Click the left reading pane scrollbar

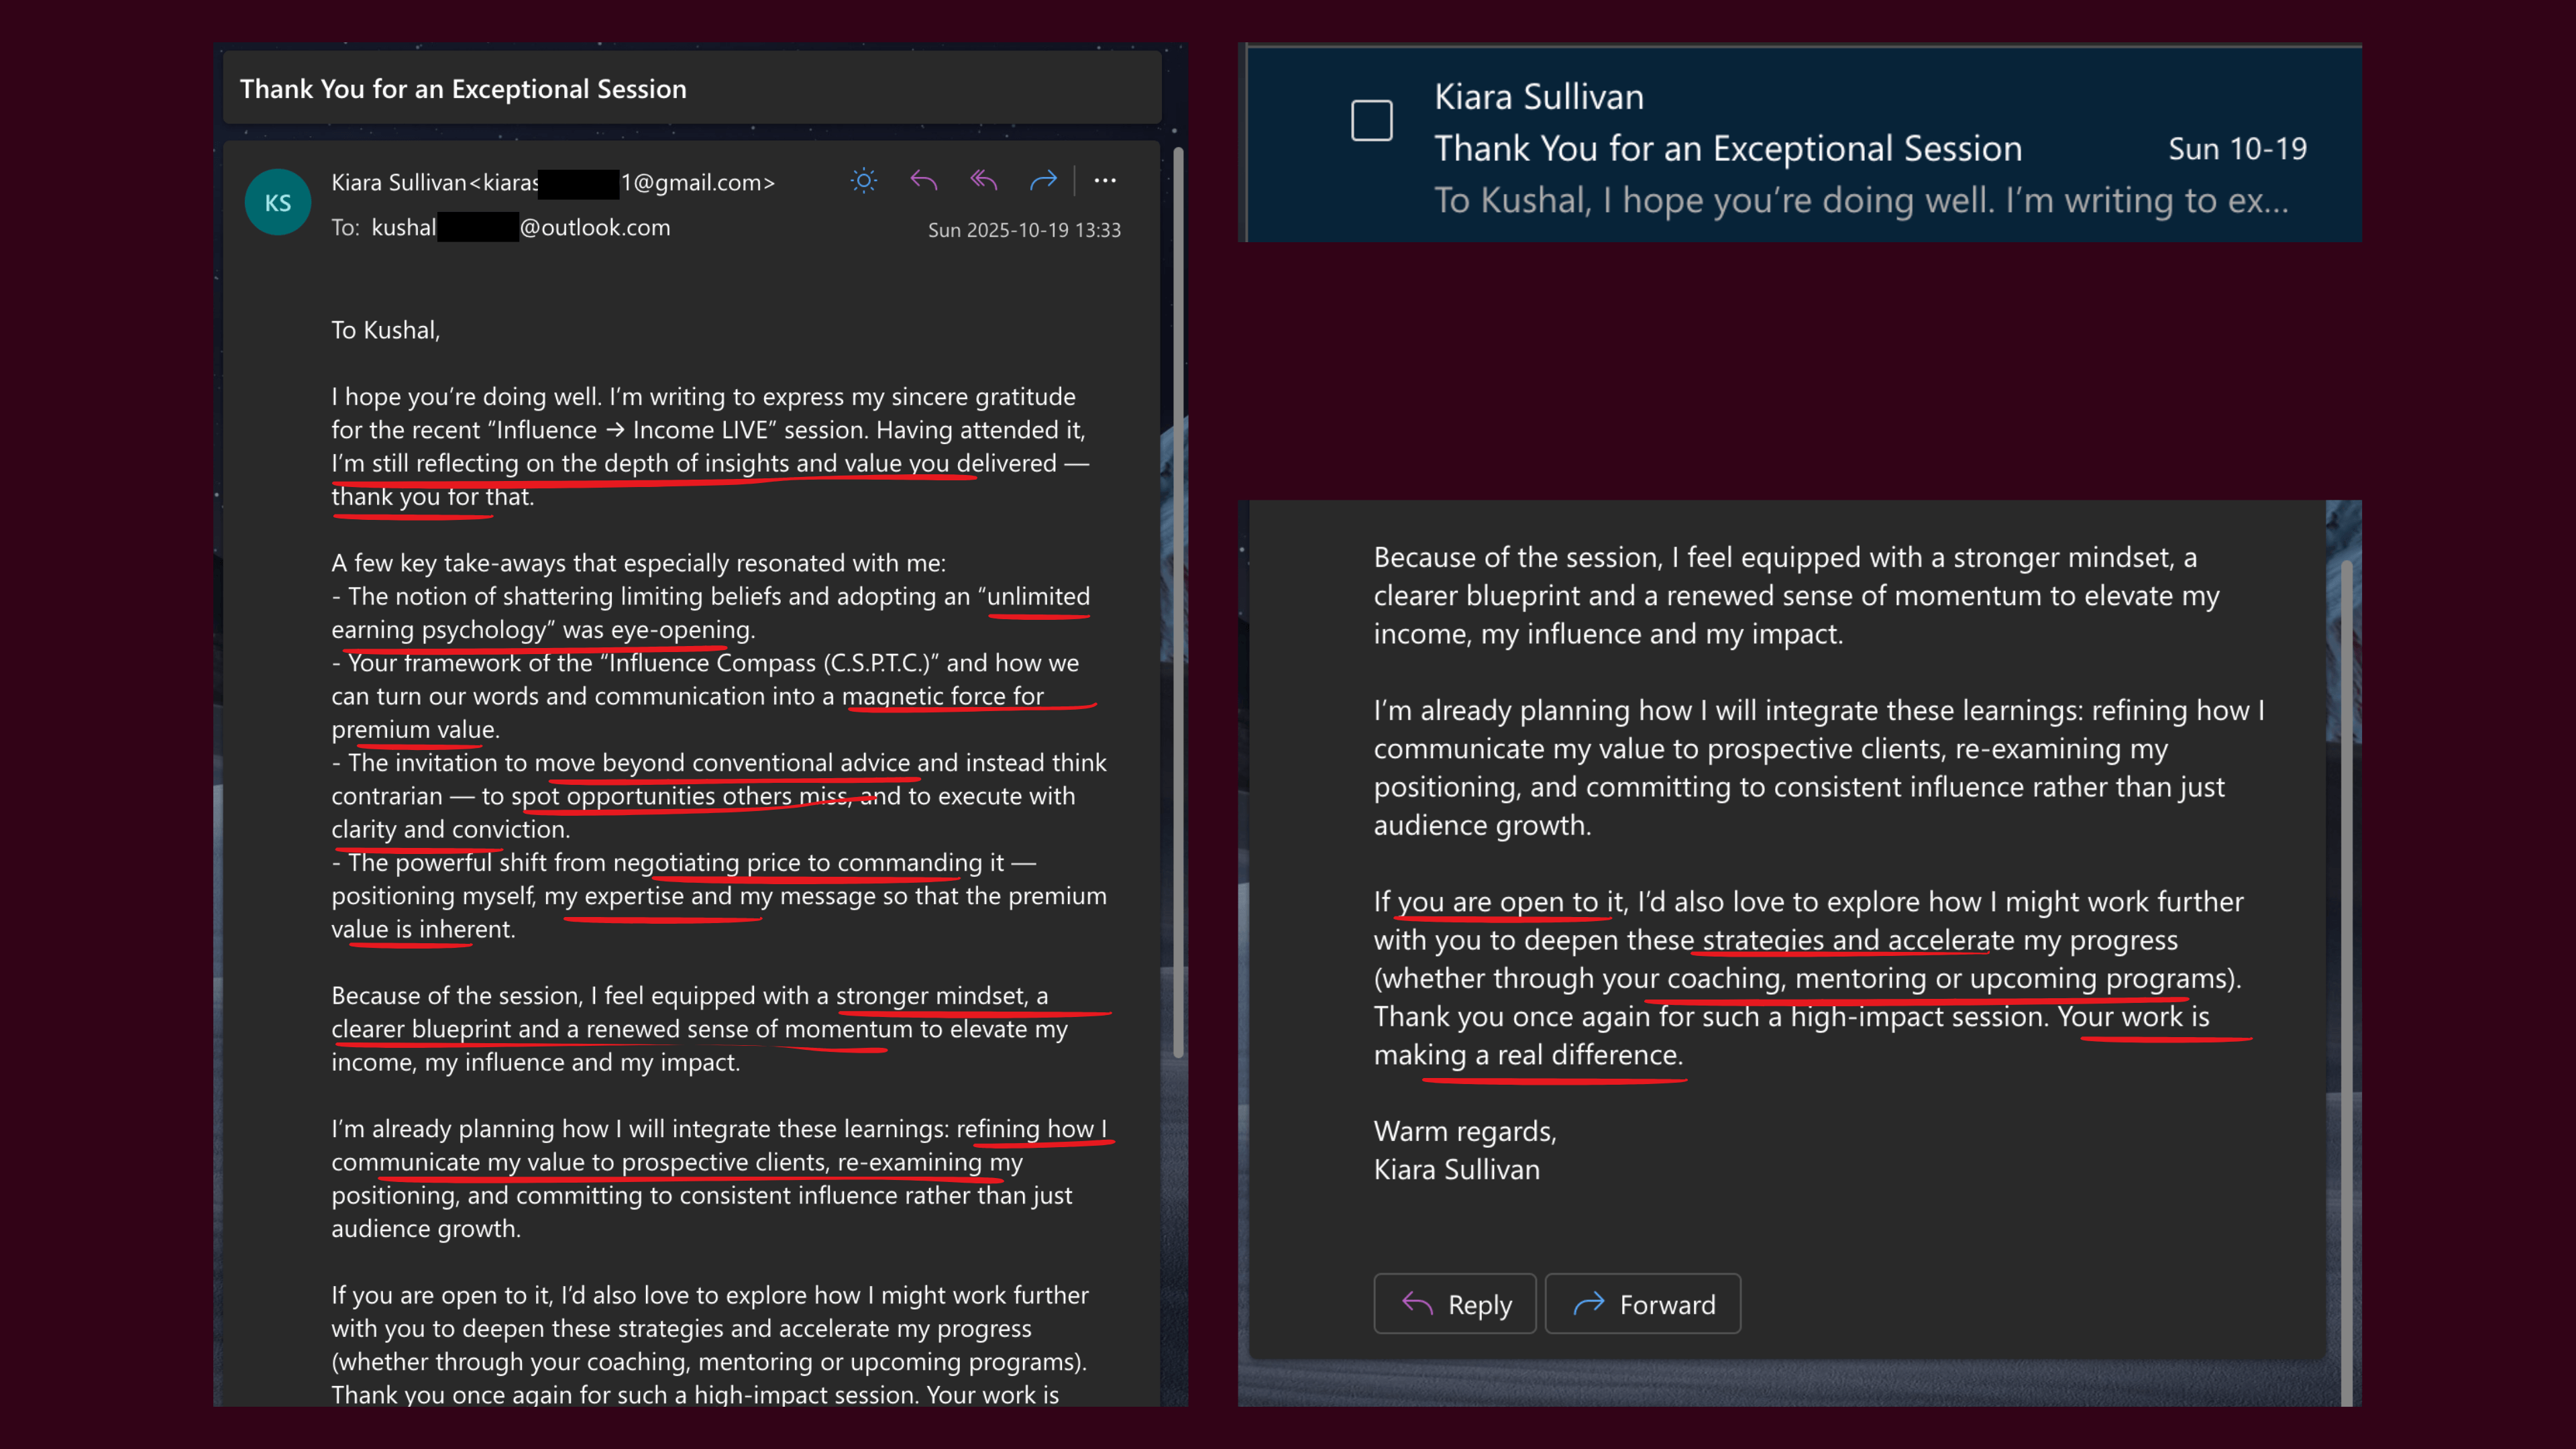click(1178, 600)
